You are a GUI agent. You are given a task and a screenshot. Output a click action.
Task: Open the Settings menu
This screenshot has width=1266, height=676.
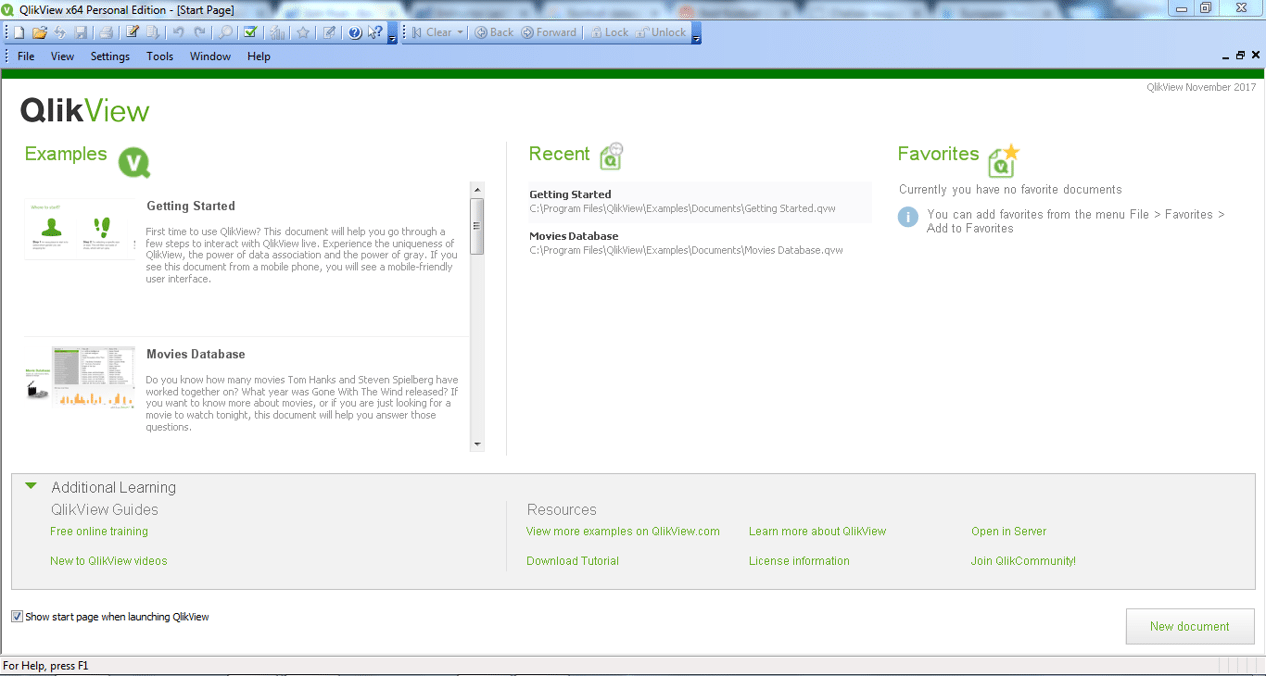click(x=110, y=56)
